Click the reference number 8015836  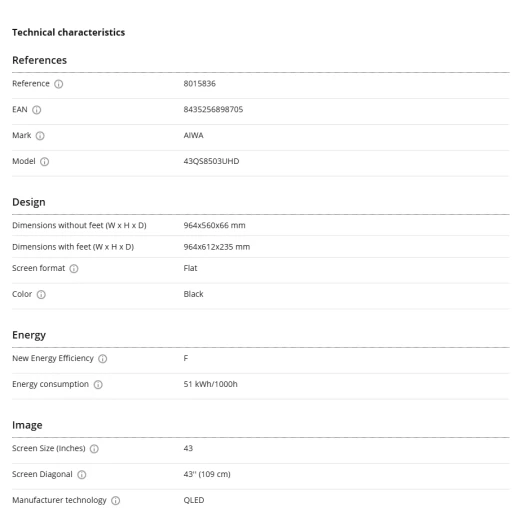(x=200, y=83)
